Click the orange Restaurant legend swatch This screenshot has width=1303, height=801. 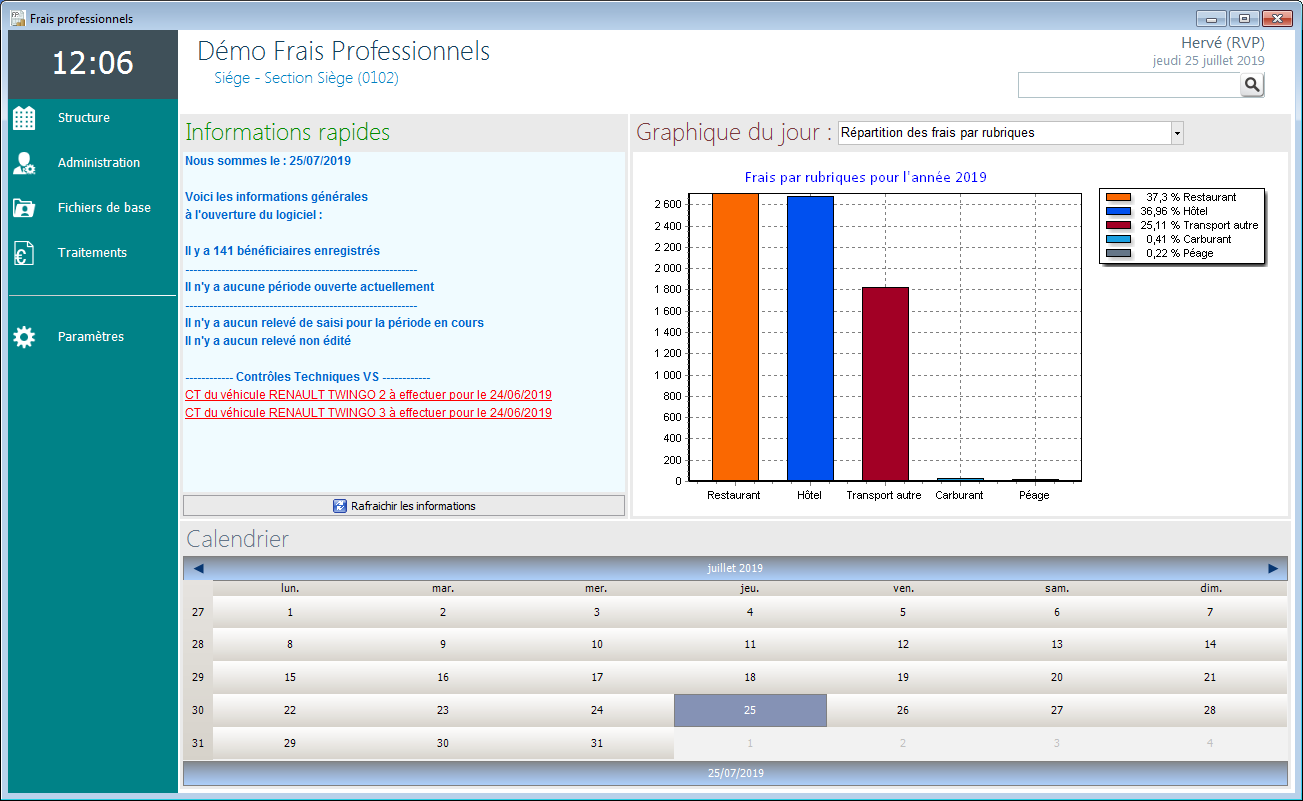[x=1118, y=198]
